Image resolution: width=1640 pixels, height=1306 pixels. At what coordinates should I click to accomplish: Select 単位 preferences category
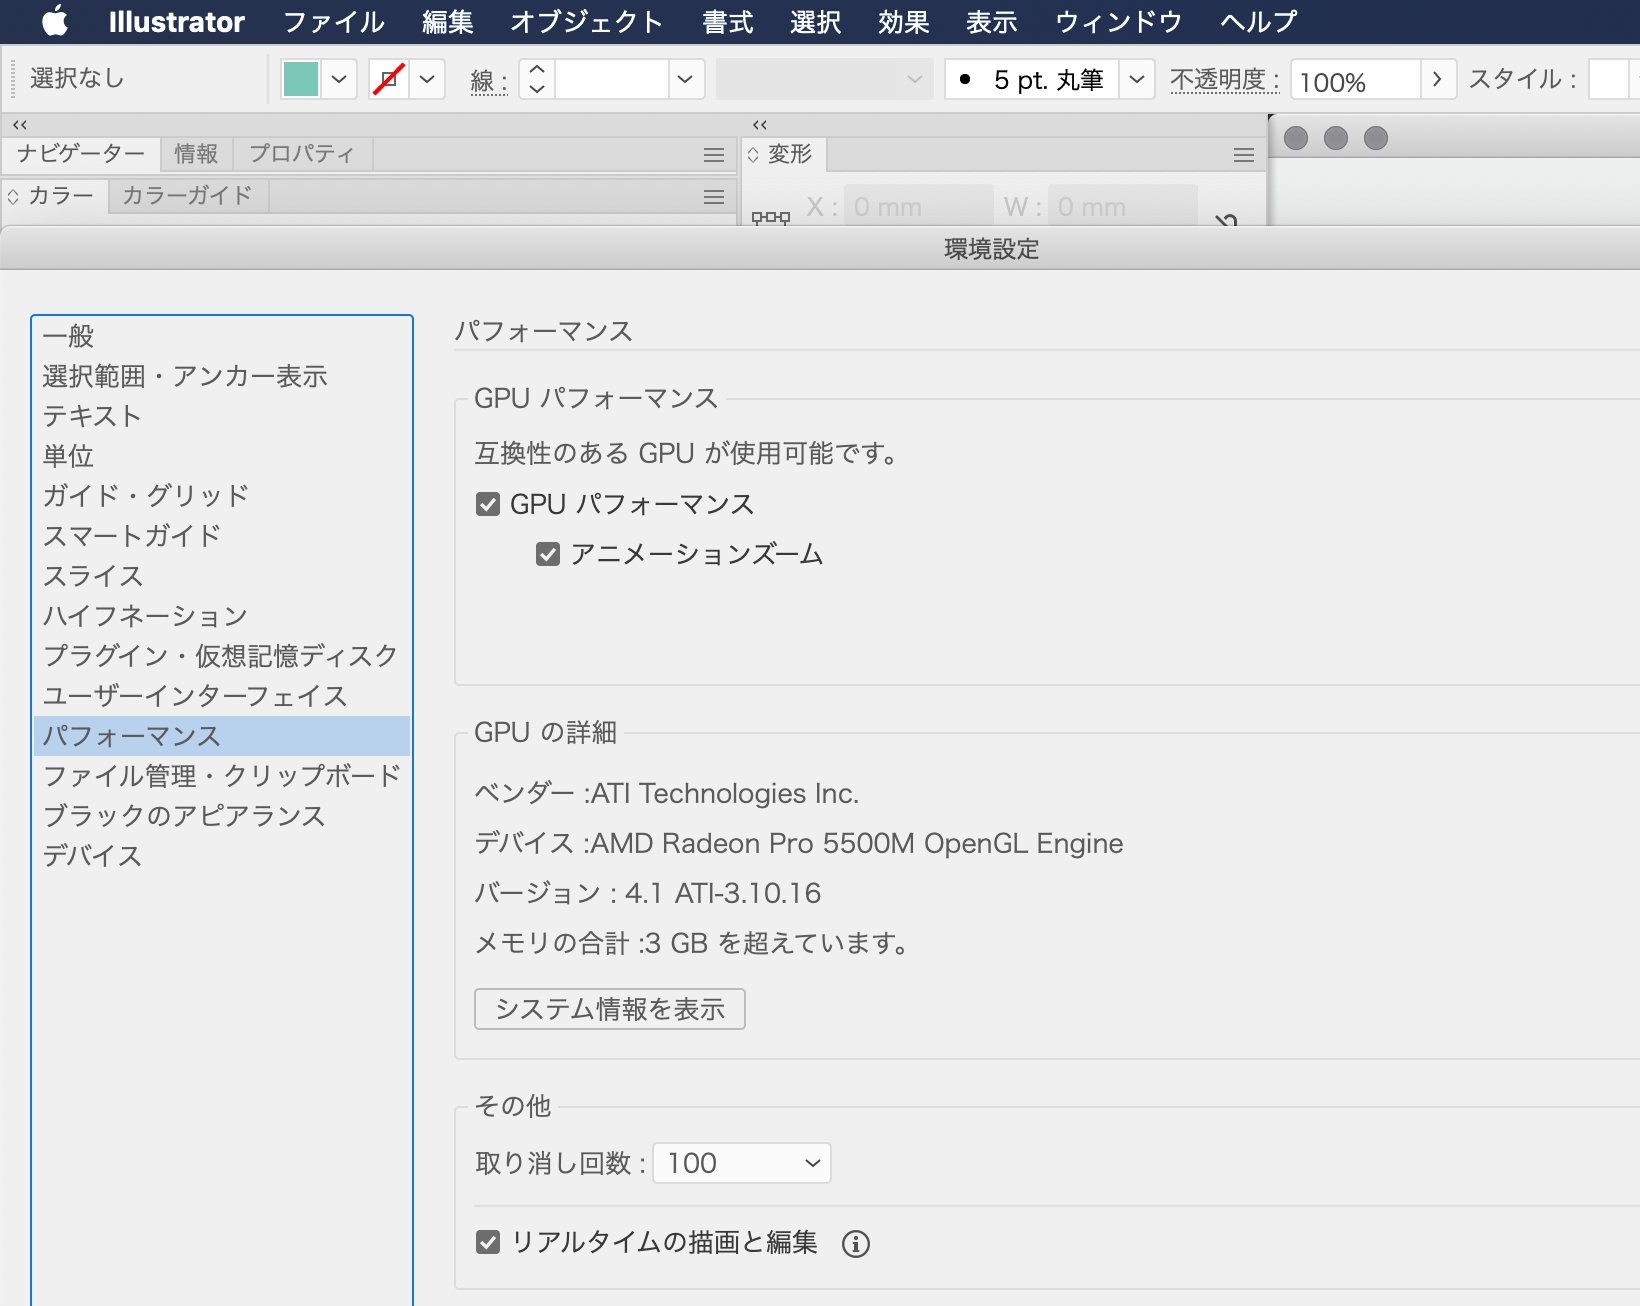tap(222, 456)
